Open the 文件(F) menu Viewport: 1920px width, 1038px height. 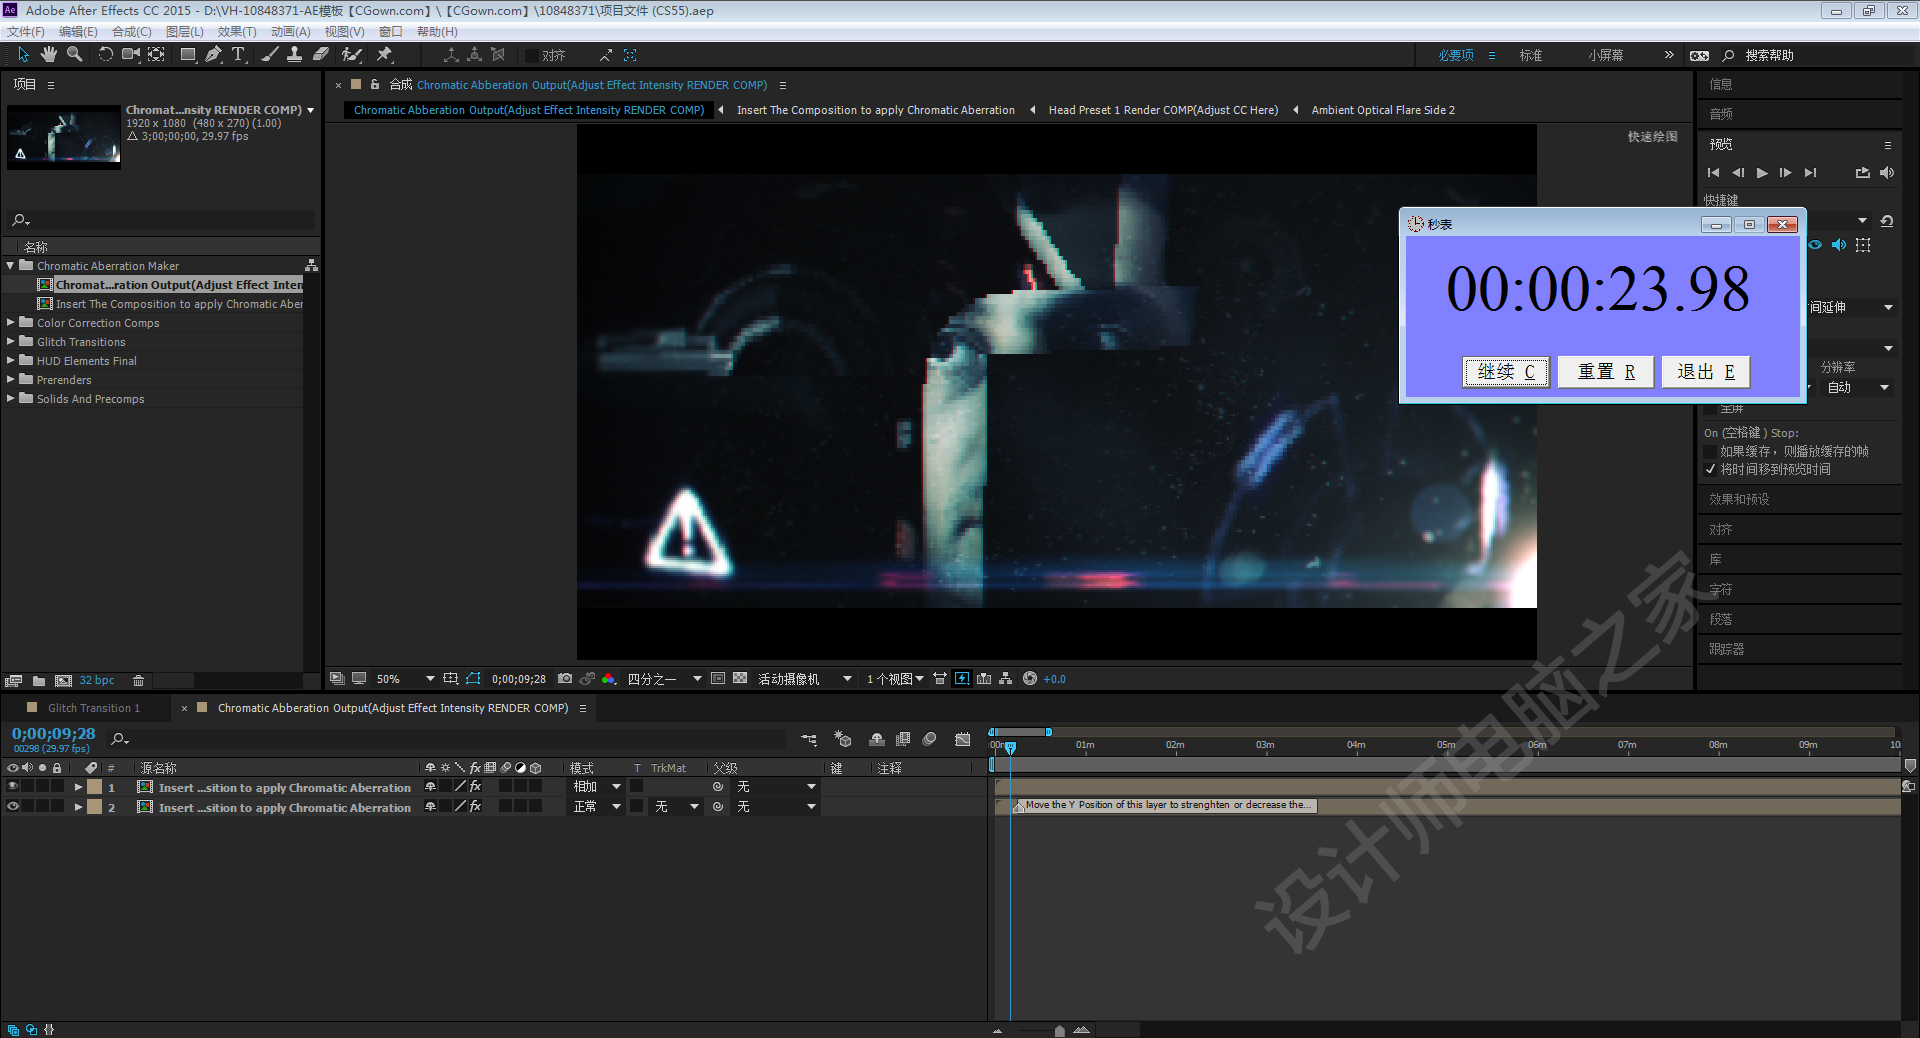(x=26, y=32)
